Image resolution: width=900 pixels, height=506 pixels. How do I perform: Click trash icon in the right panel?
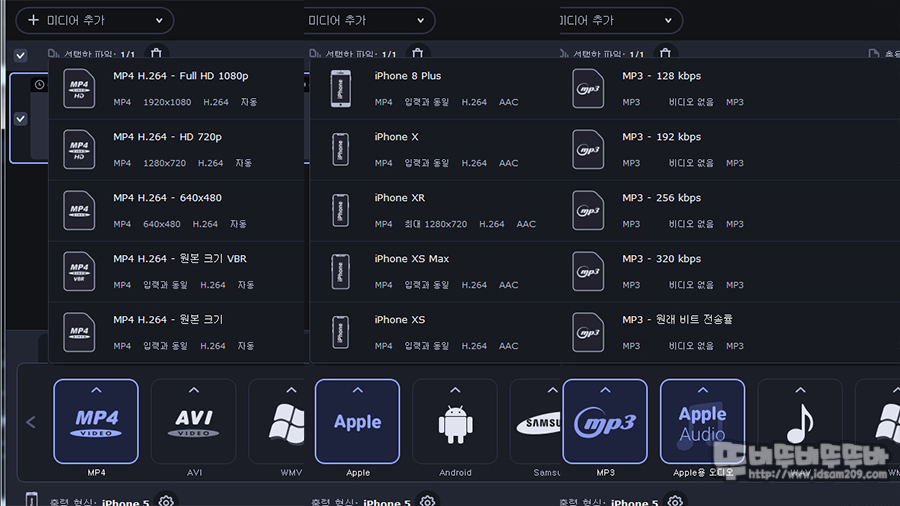coord(665,54)
